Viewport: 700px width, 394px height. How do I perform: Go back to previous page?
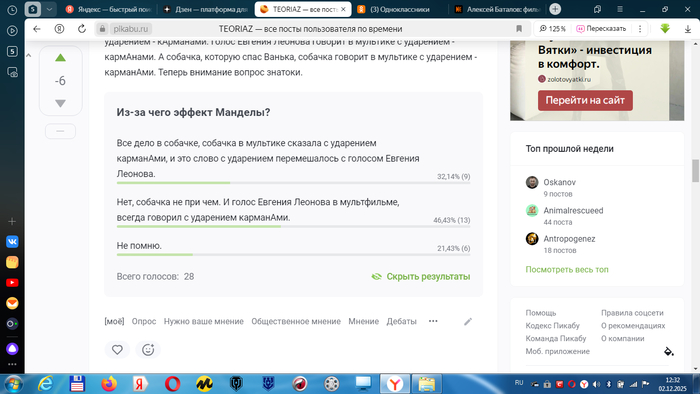point(37,29)
